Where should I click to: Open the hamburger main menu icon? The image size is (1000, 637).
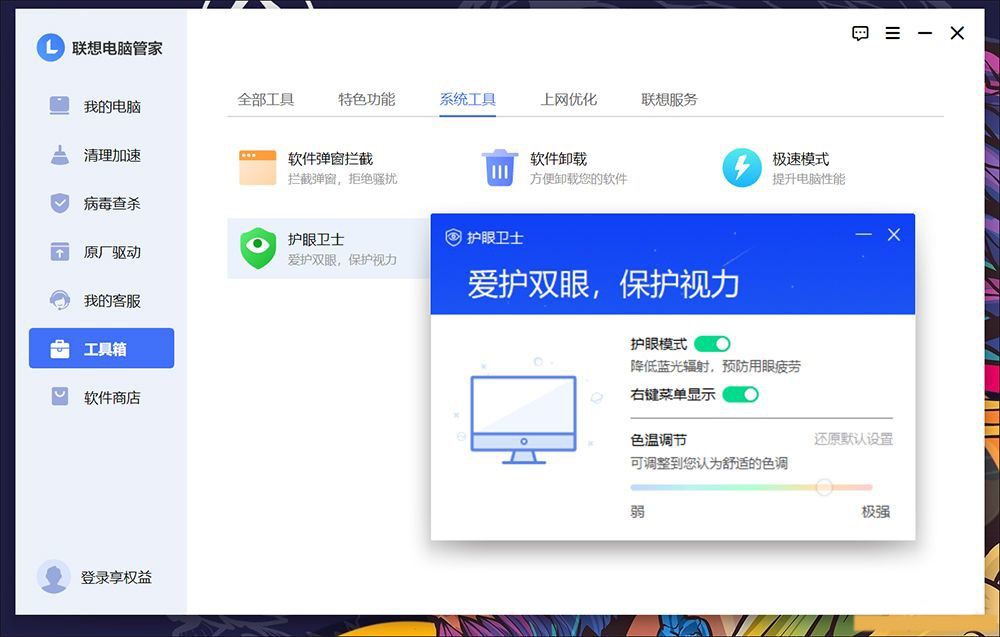893,33
